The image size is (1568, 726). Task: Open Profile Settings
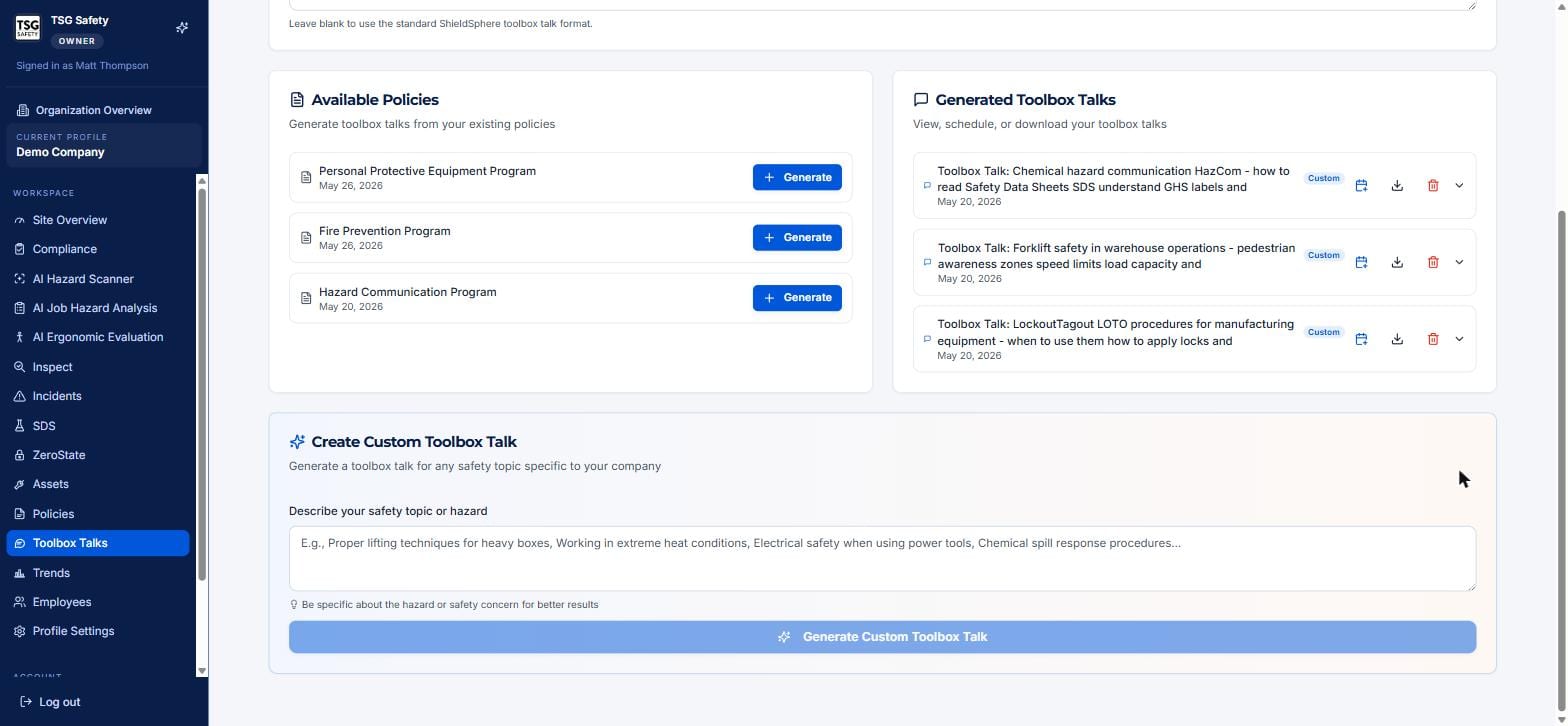[97, 631]
